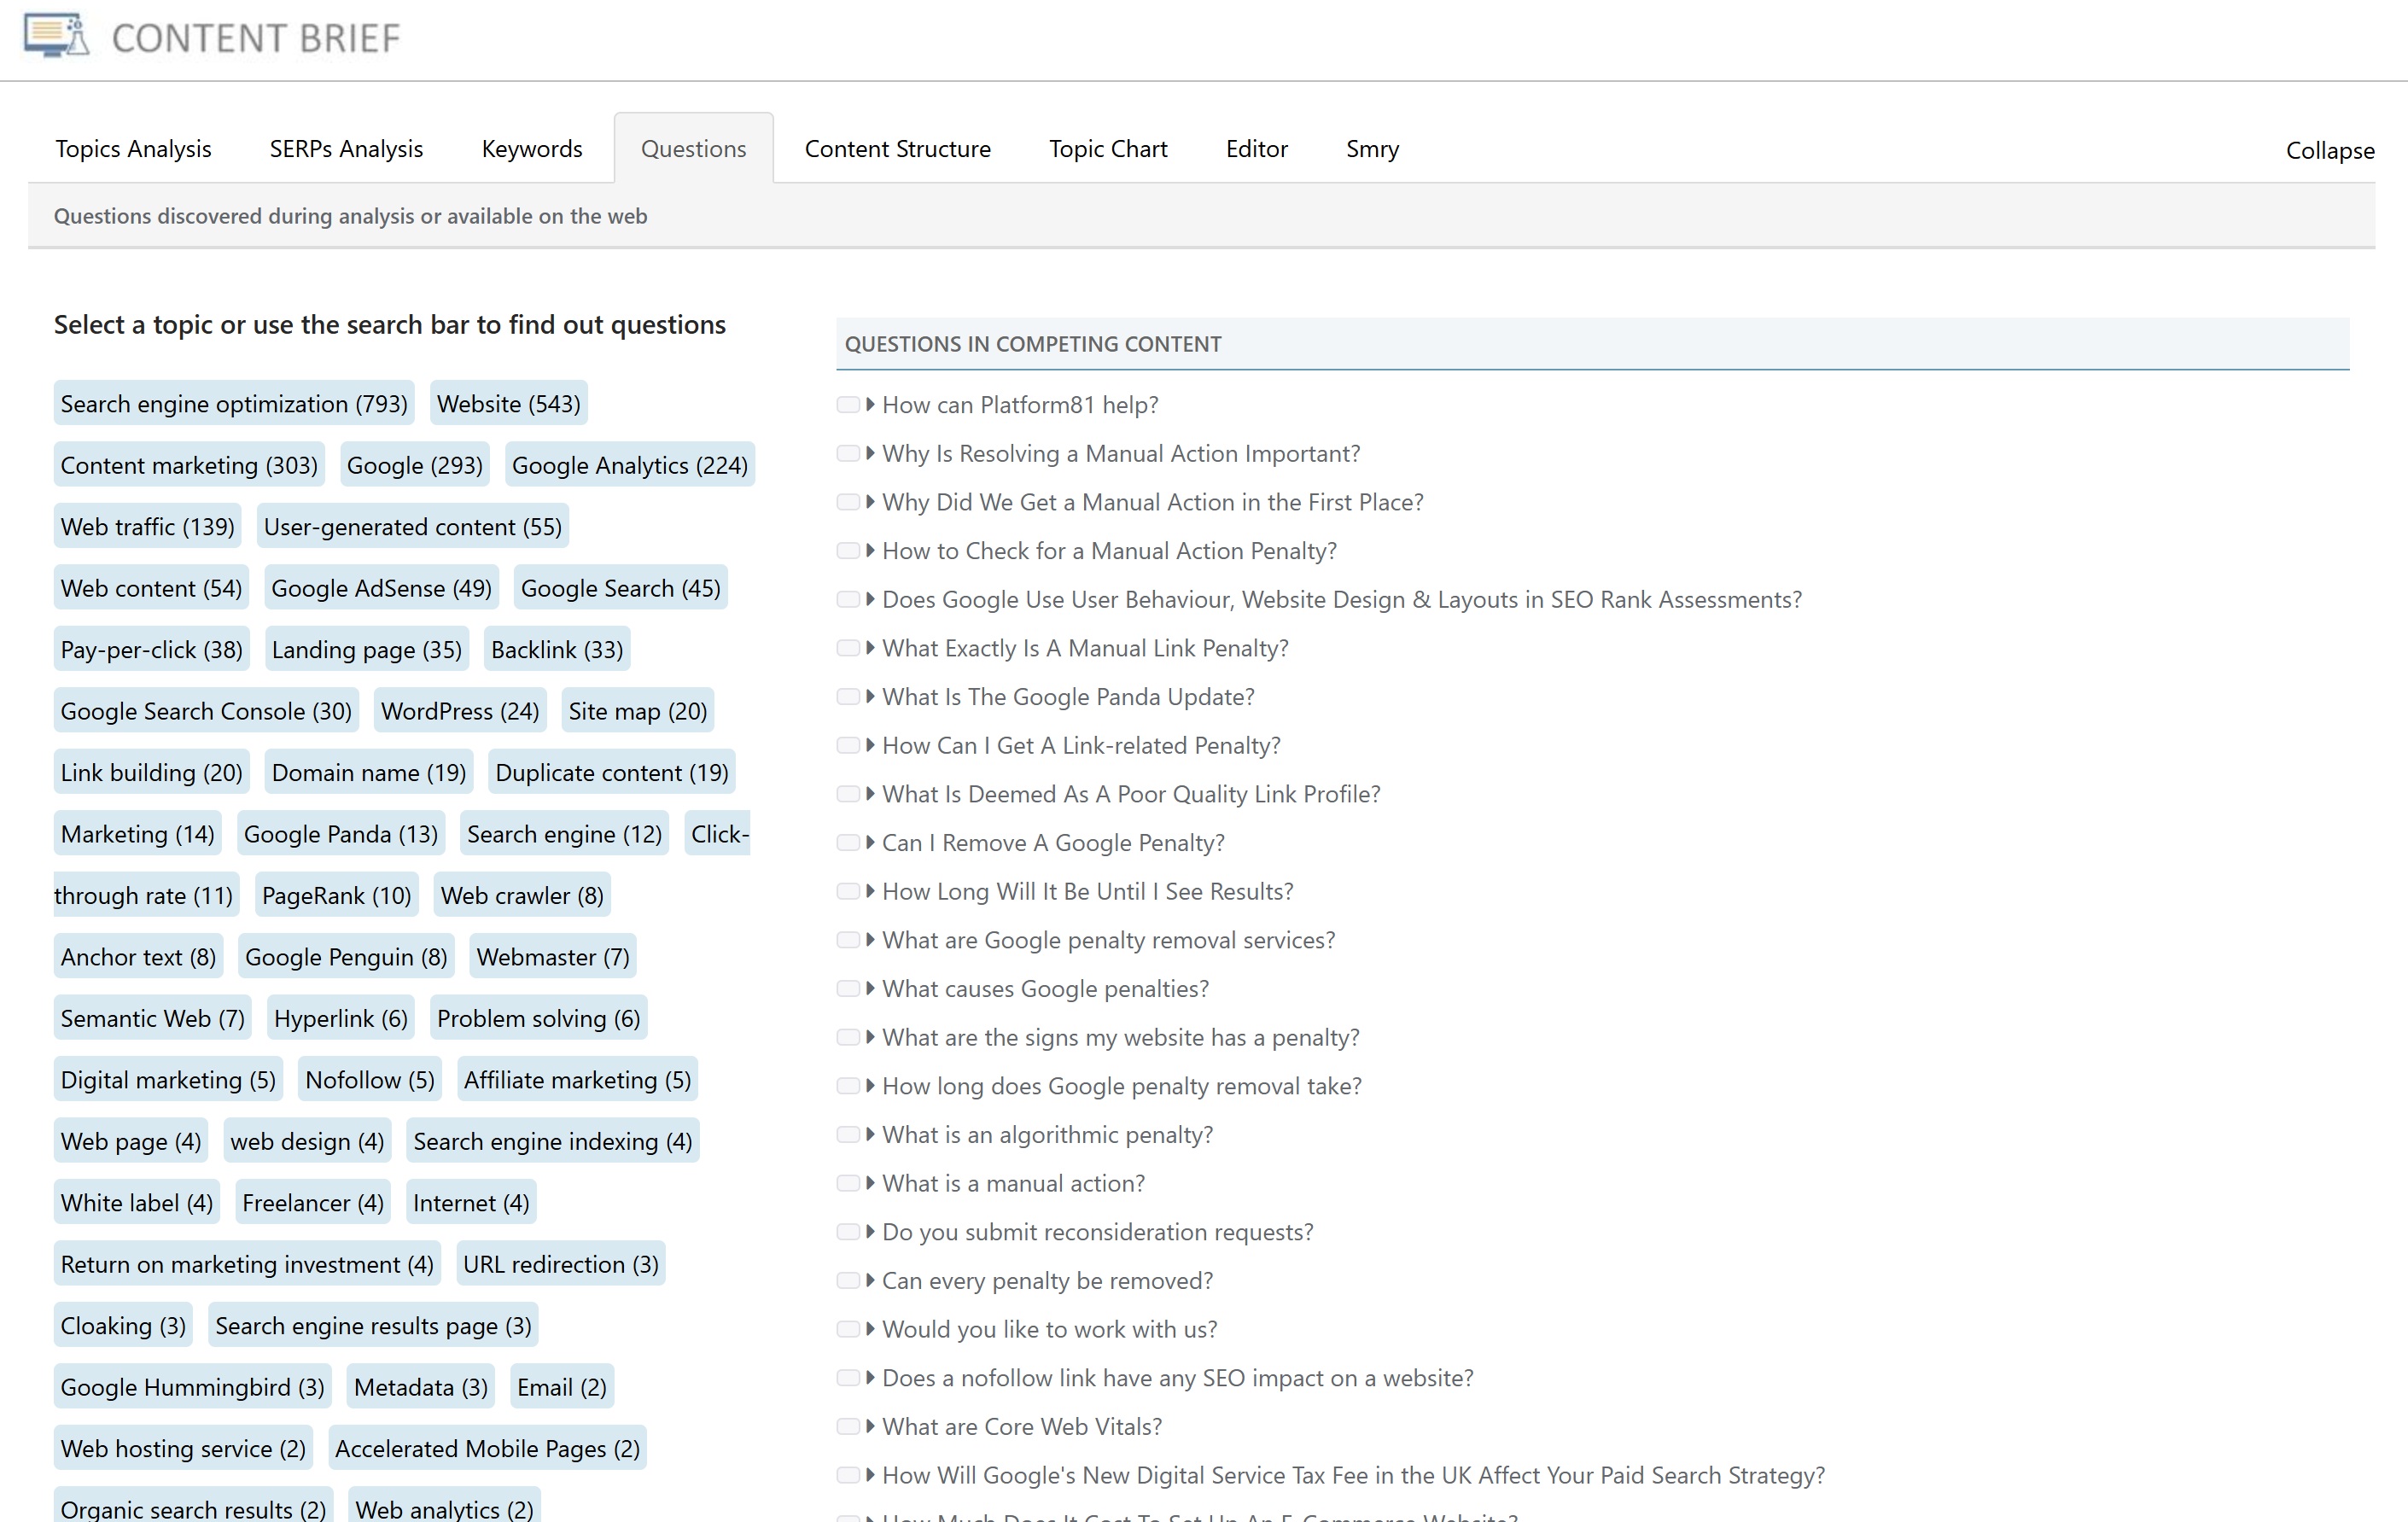
Task: Click question 'Do you submit reconsideration requests?'
Action: coord(1097,1232)
